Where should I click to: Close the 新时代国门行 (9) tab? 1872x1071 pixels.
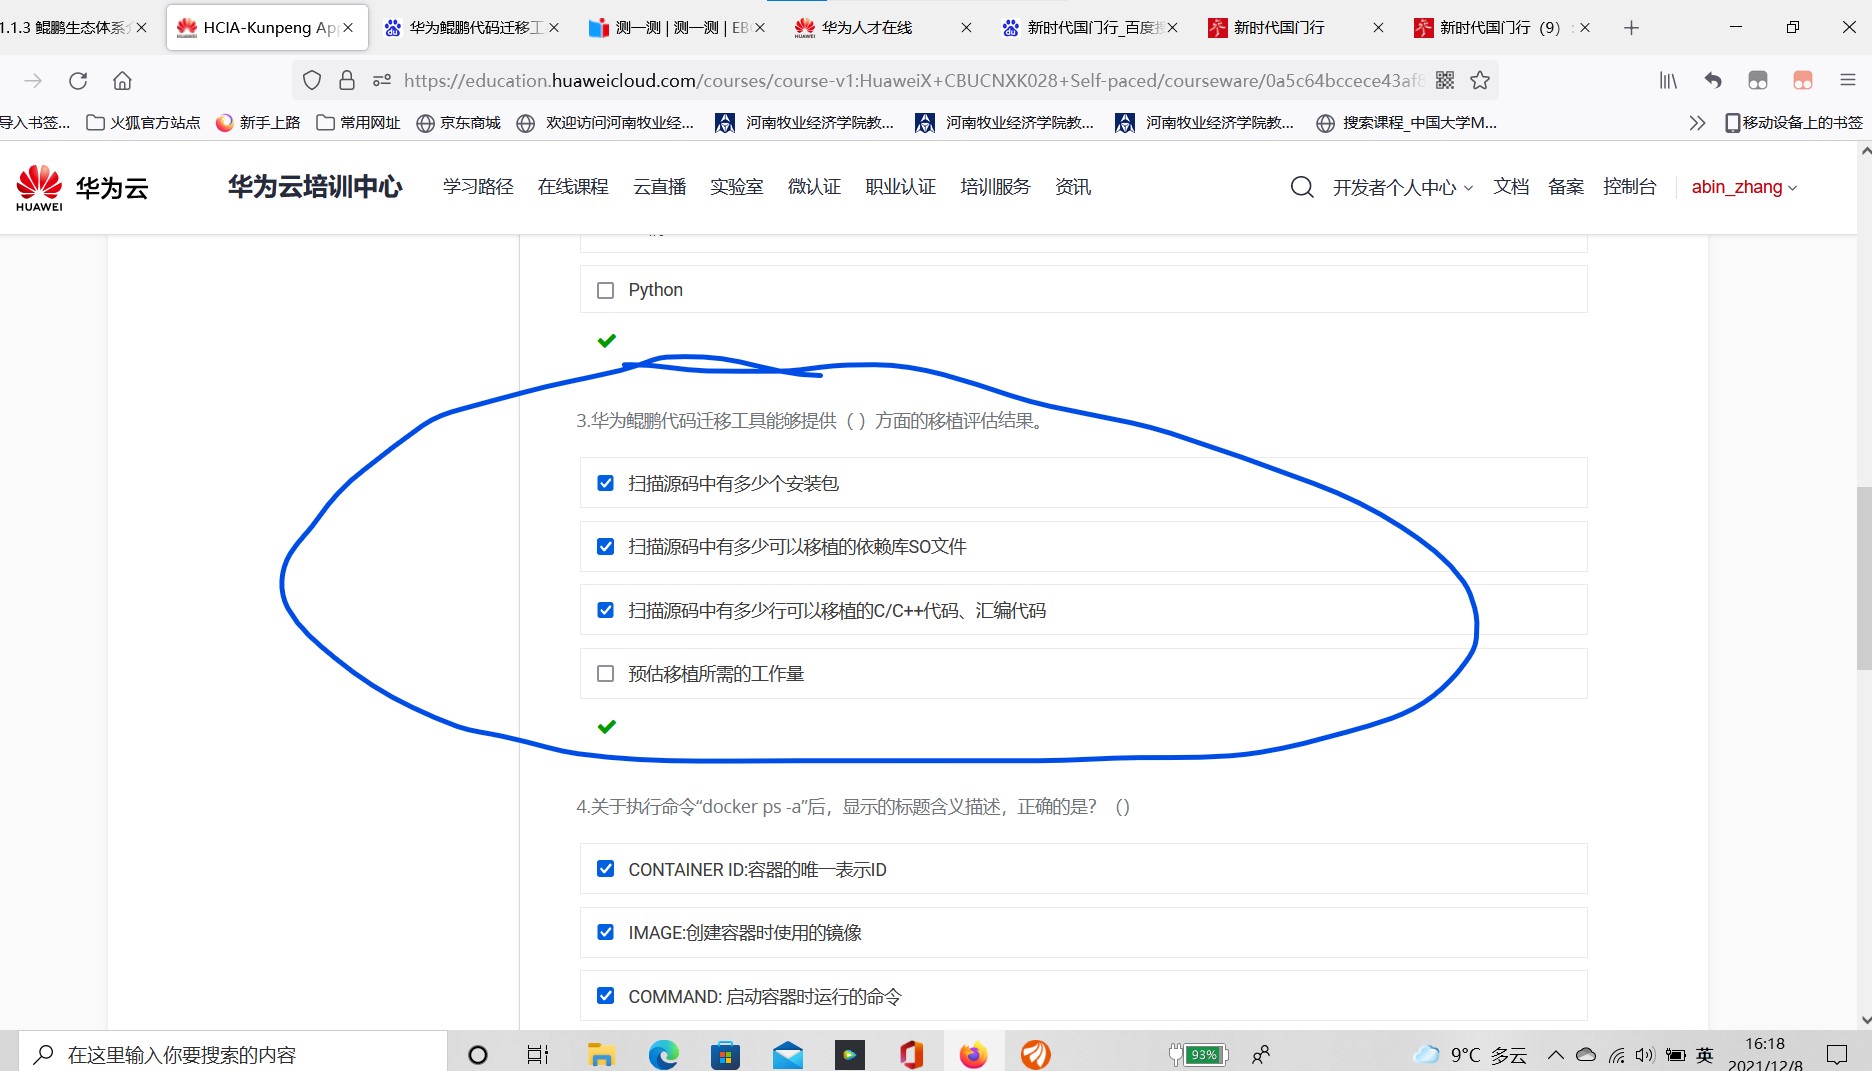(x=1584, y=28)
